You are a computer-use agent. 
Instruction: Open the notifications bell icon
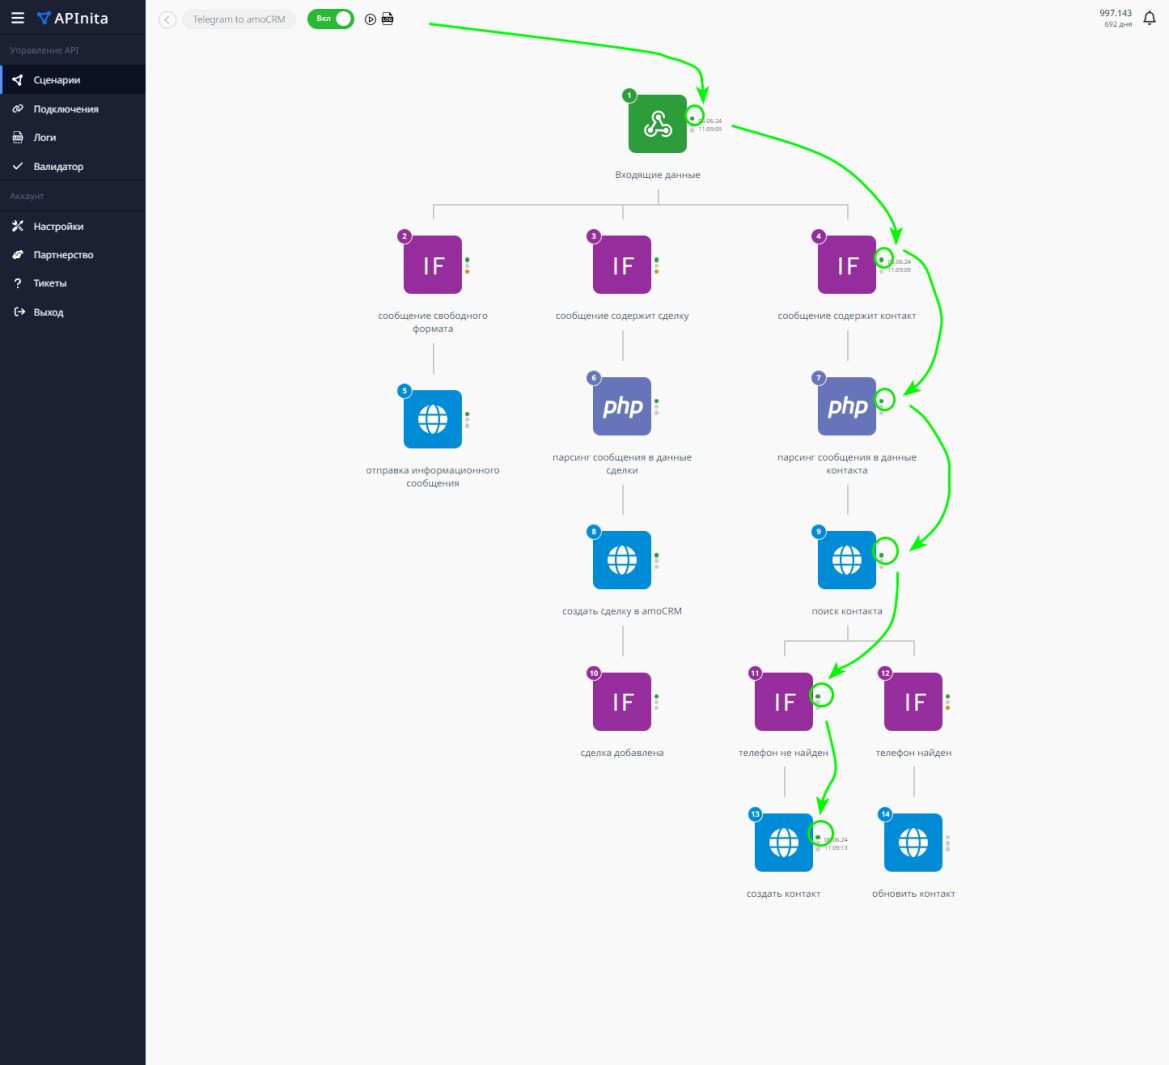tap(1149, 18)
